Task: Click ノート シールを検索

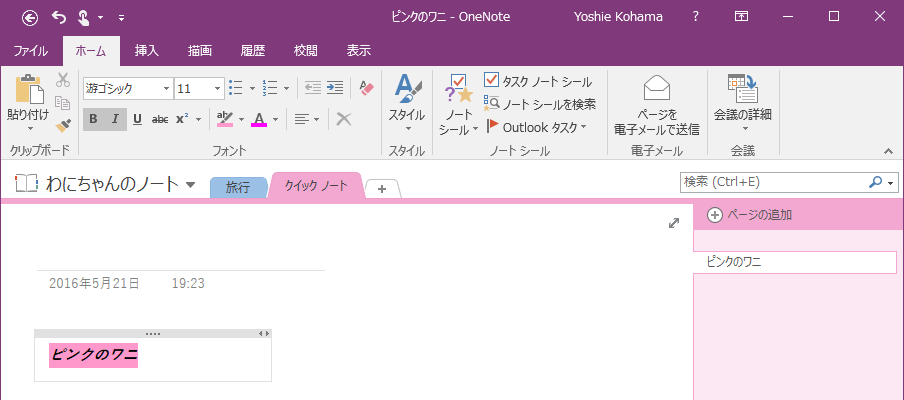Action: coord(540,104)
